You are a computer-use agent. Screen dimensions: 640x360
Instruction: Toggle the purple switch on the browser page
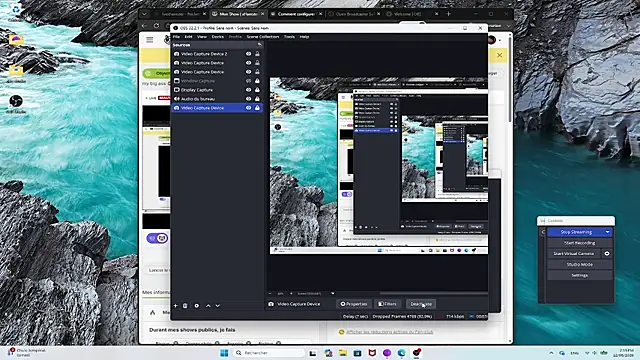157,238
